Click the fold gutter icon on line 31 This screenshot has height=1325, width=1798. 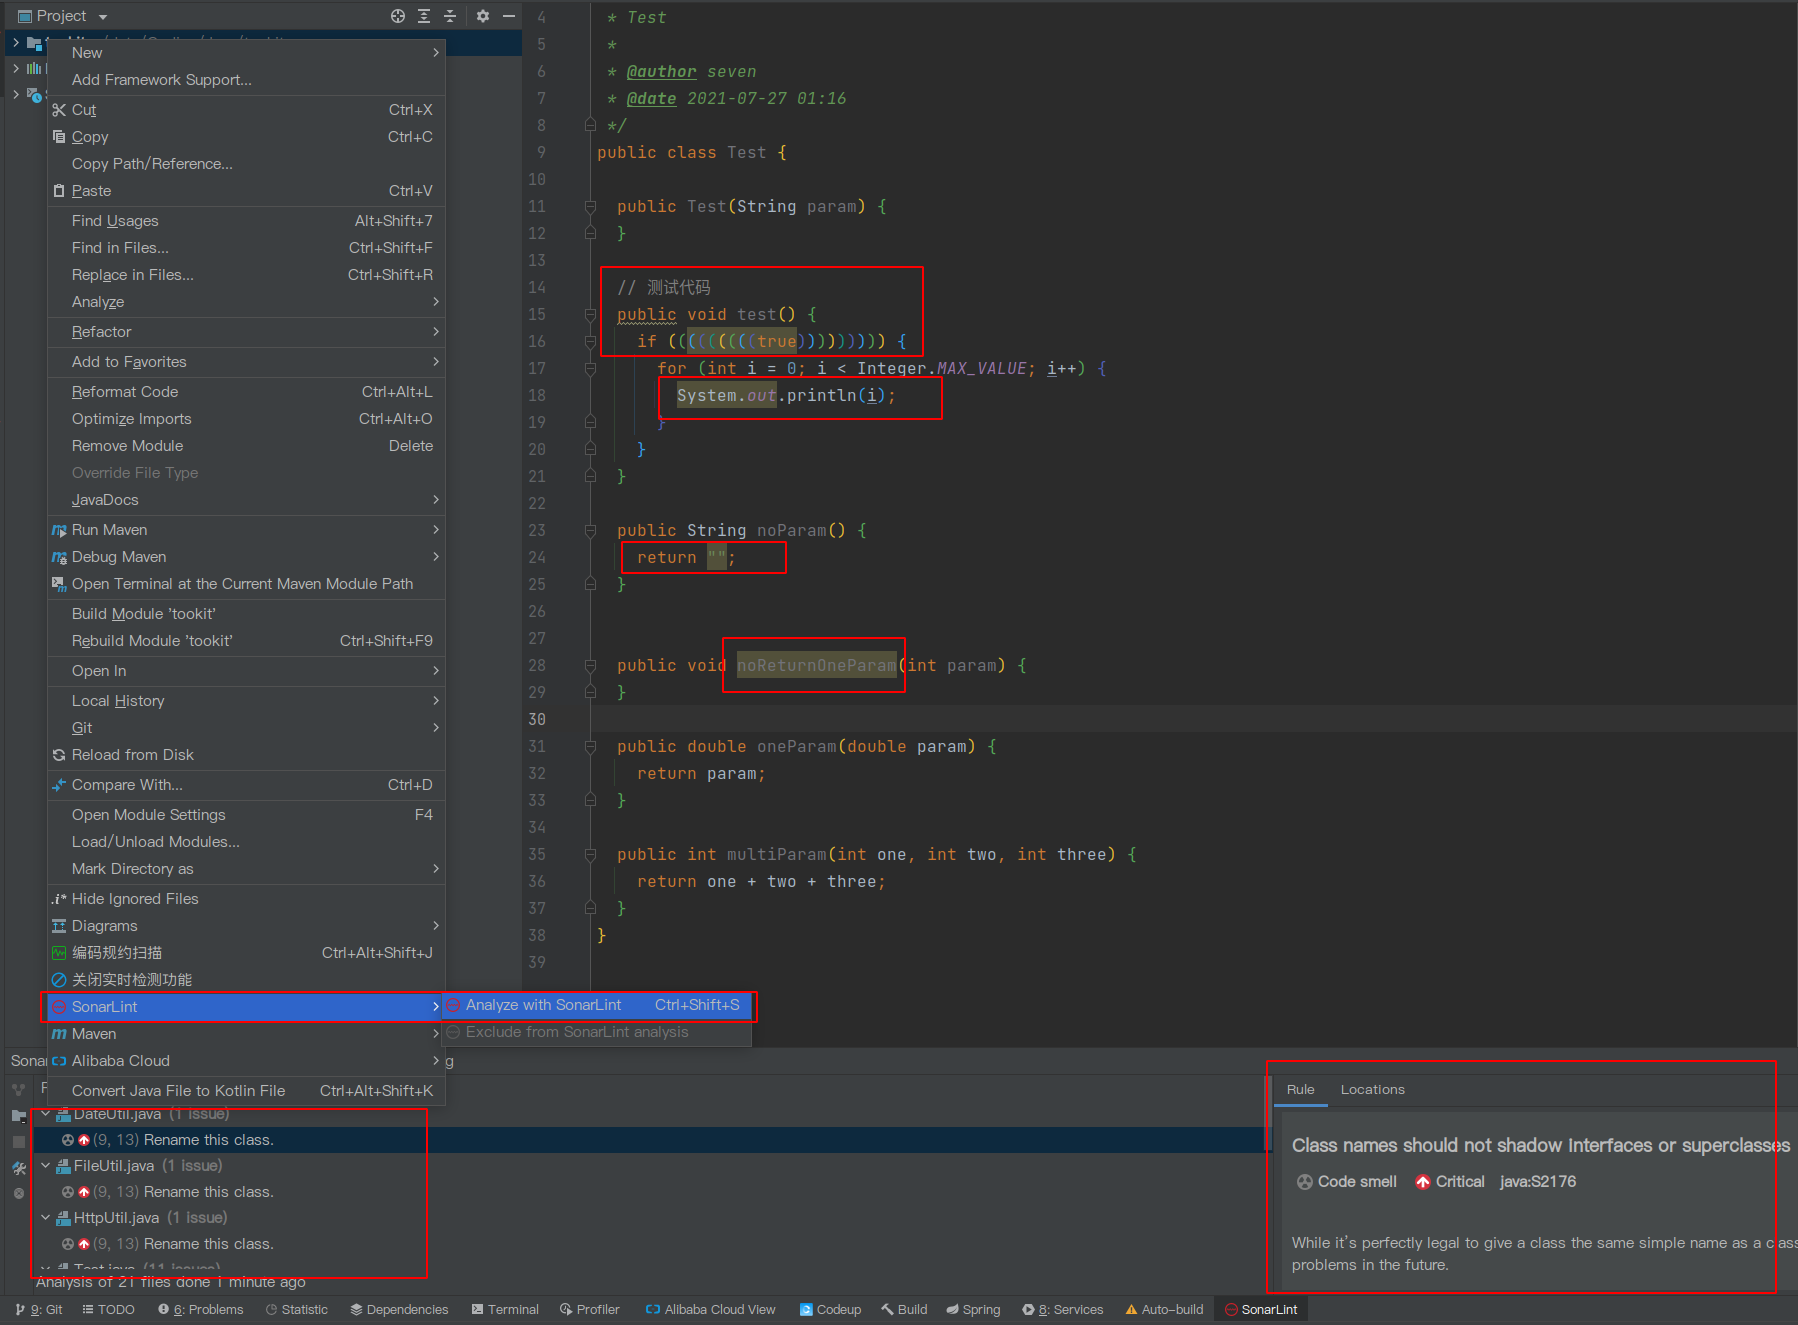point(590,747)
